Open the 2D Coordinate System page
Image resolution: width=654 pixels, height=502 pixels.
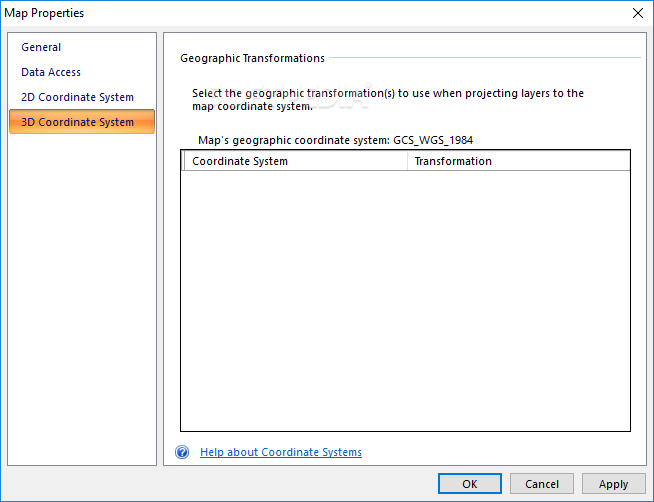click(x=78, y=97)
